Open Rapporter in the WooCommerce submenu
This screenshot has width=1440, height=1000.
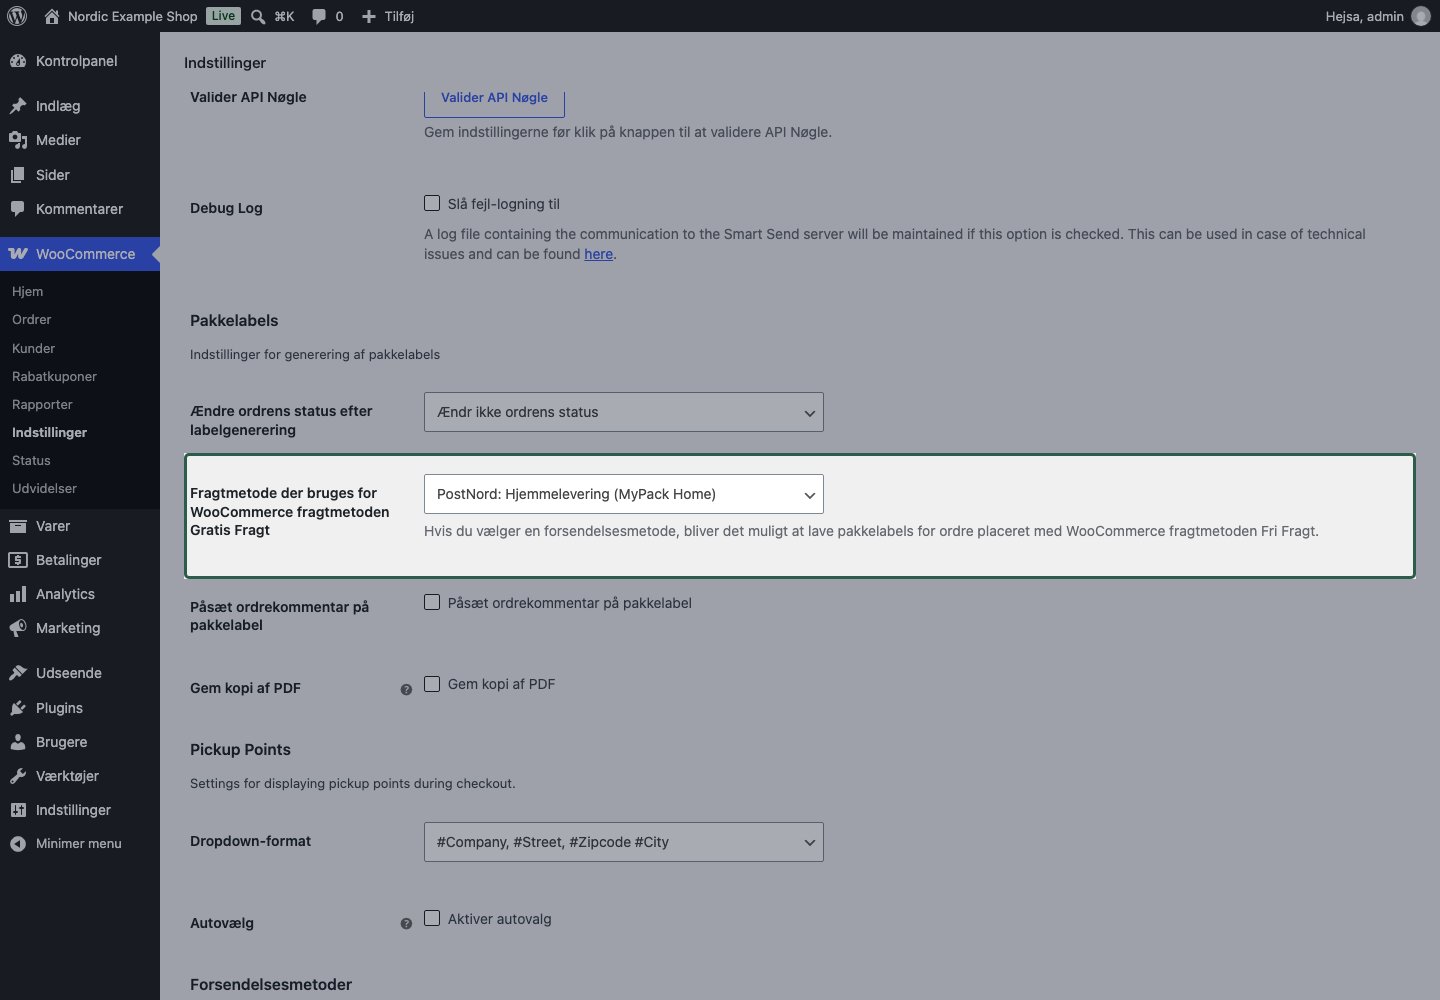tap(43, 405)
